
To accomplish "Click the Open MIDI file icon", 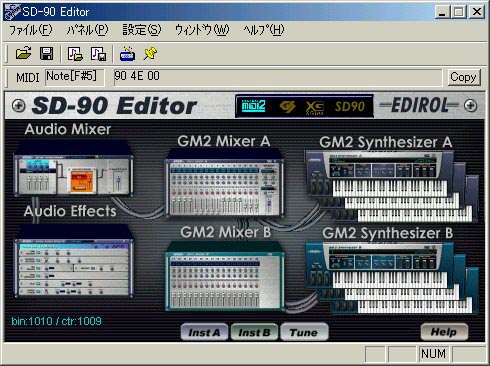I will 75,53.
